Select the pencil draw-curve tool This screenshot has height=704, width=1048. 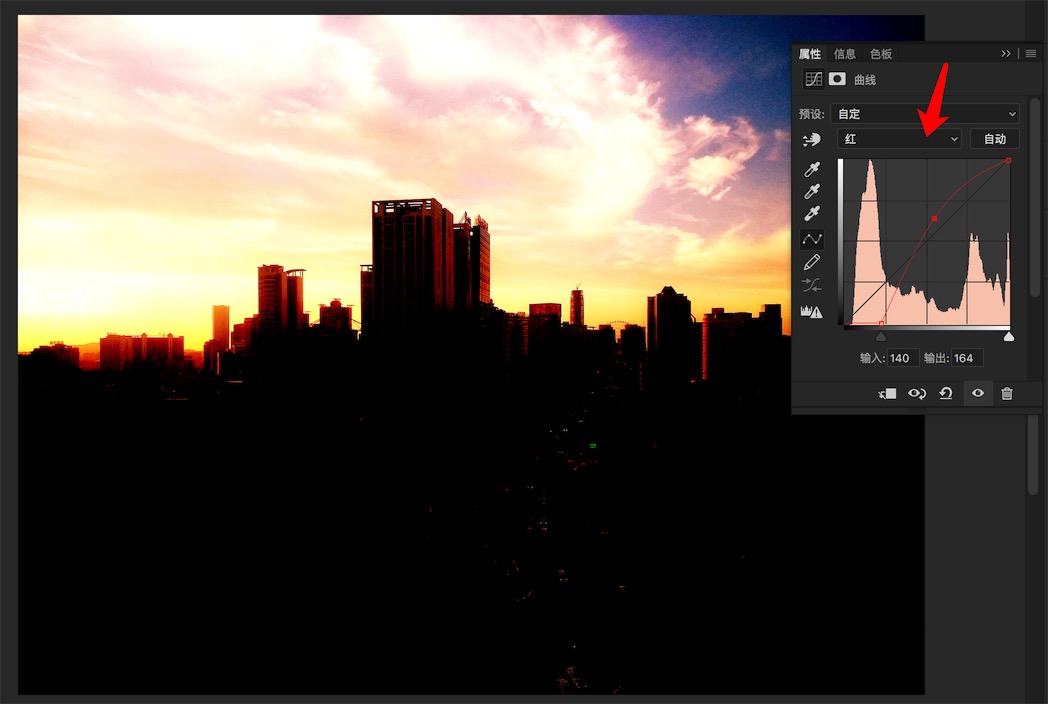(812, 262)
